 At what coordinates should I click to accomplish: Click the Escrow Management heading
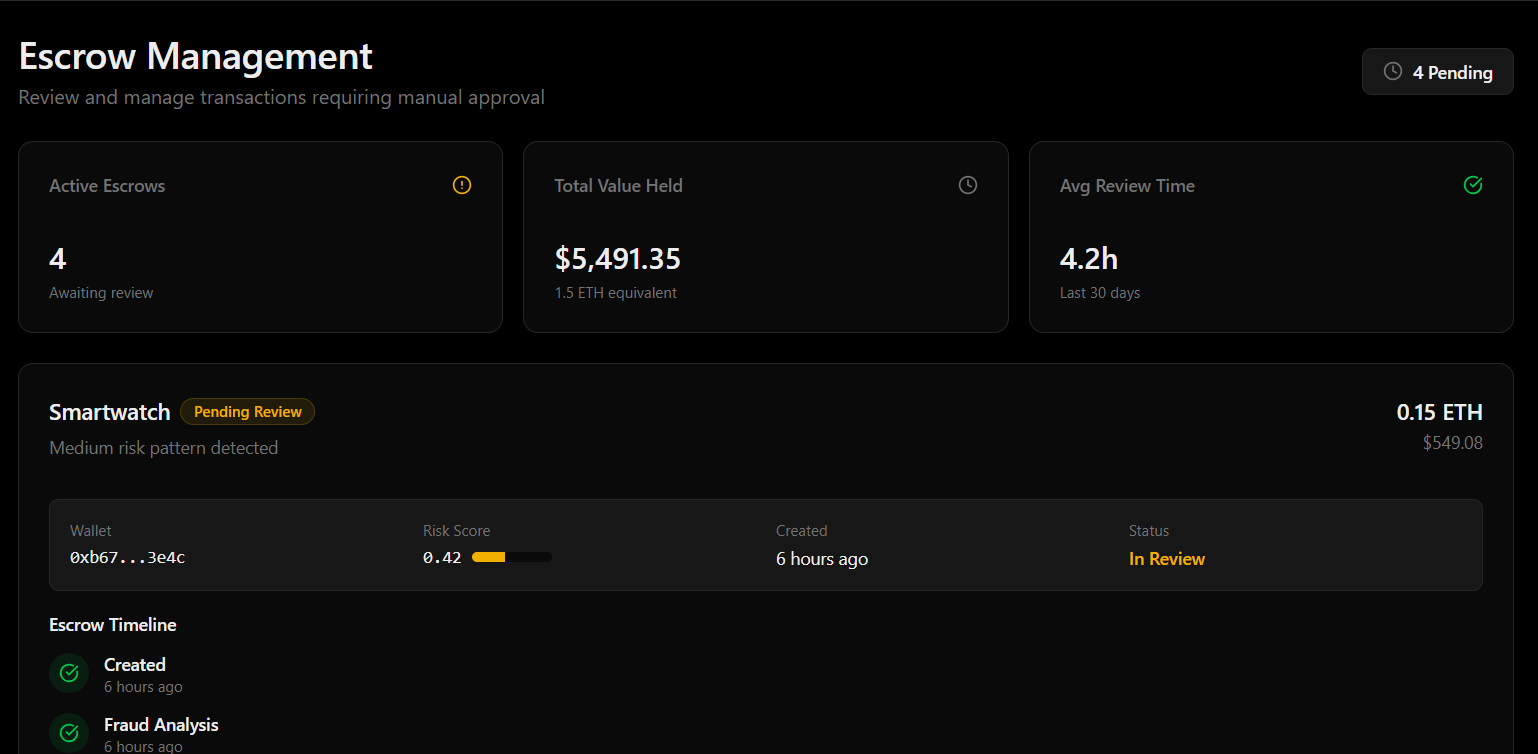pos(196,56)
